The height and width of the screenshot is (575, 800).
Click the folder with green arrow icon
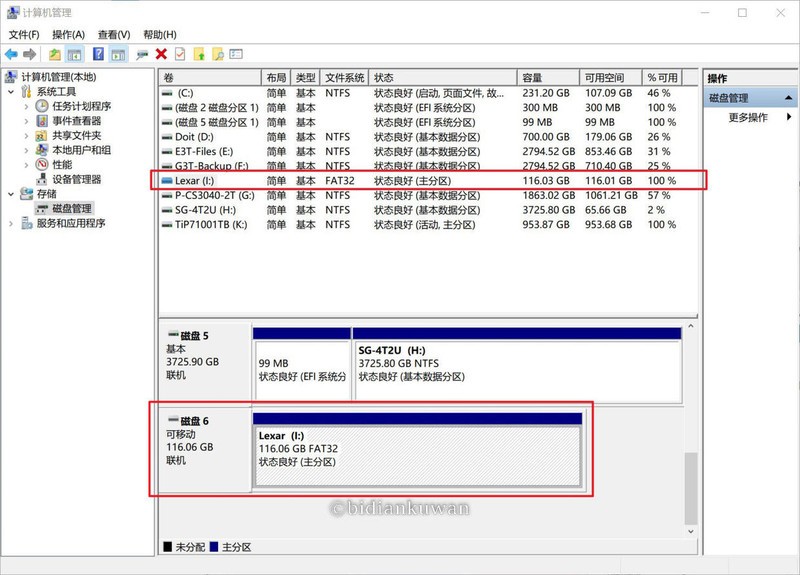(199, 54)
